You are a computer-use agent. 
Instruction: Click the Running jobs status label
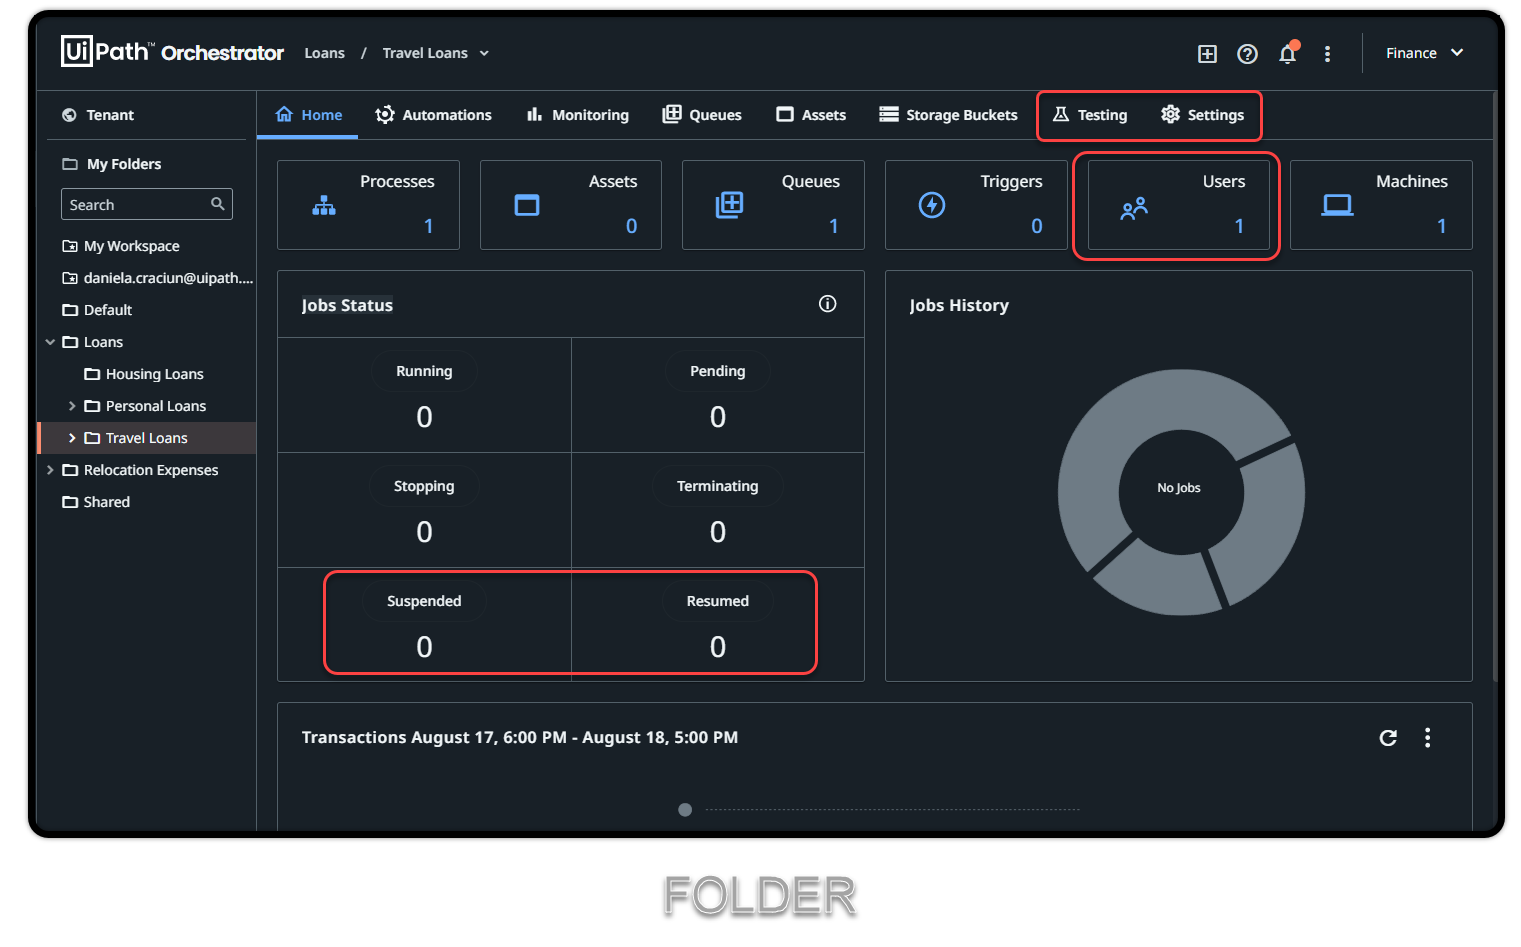[x=424, y=371]
